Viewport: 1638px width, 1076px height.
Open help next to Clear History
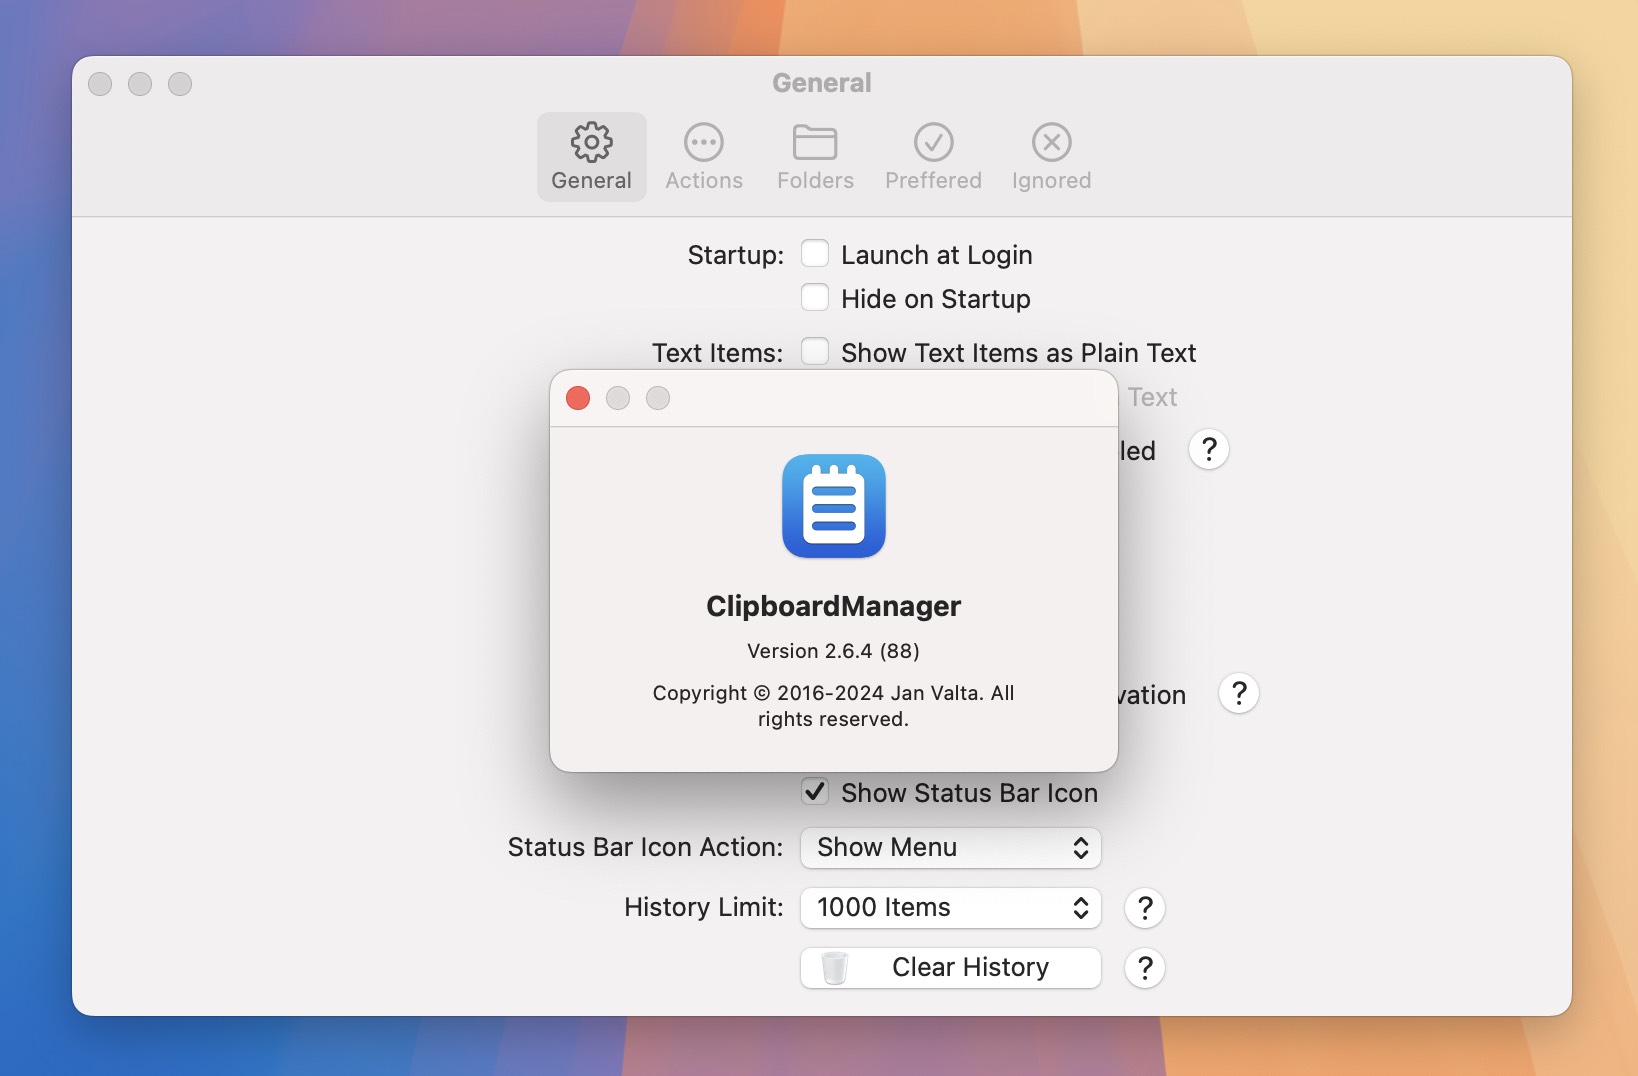[1145, 968]
